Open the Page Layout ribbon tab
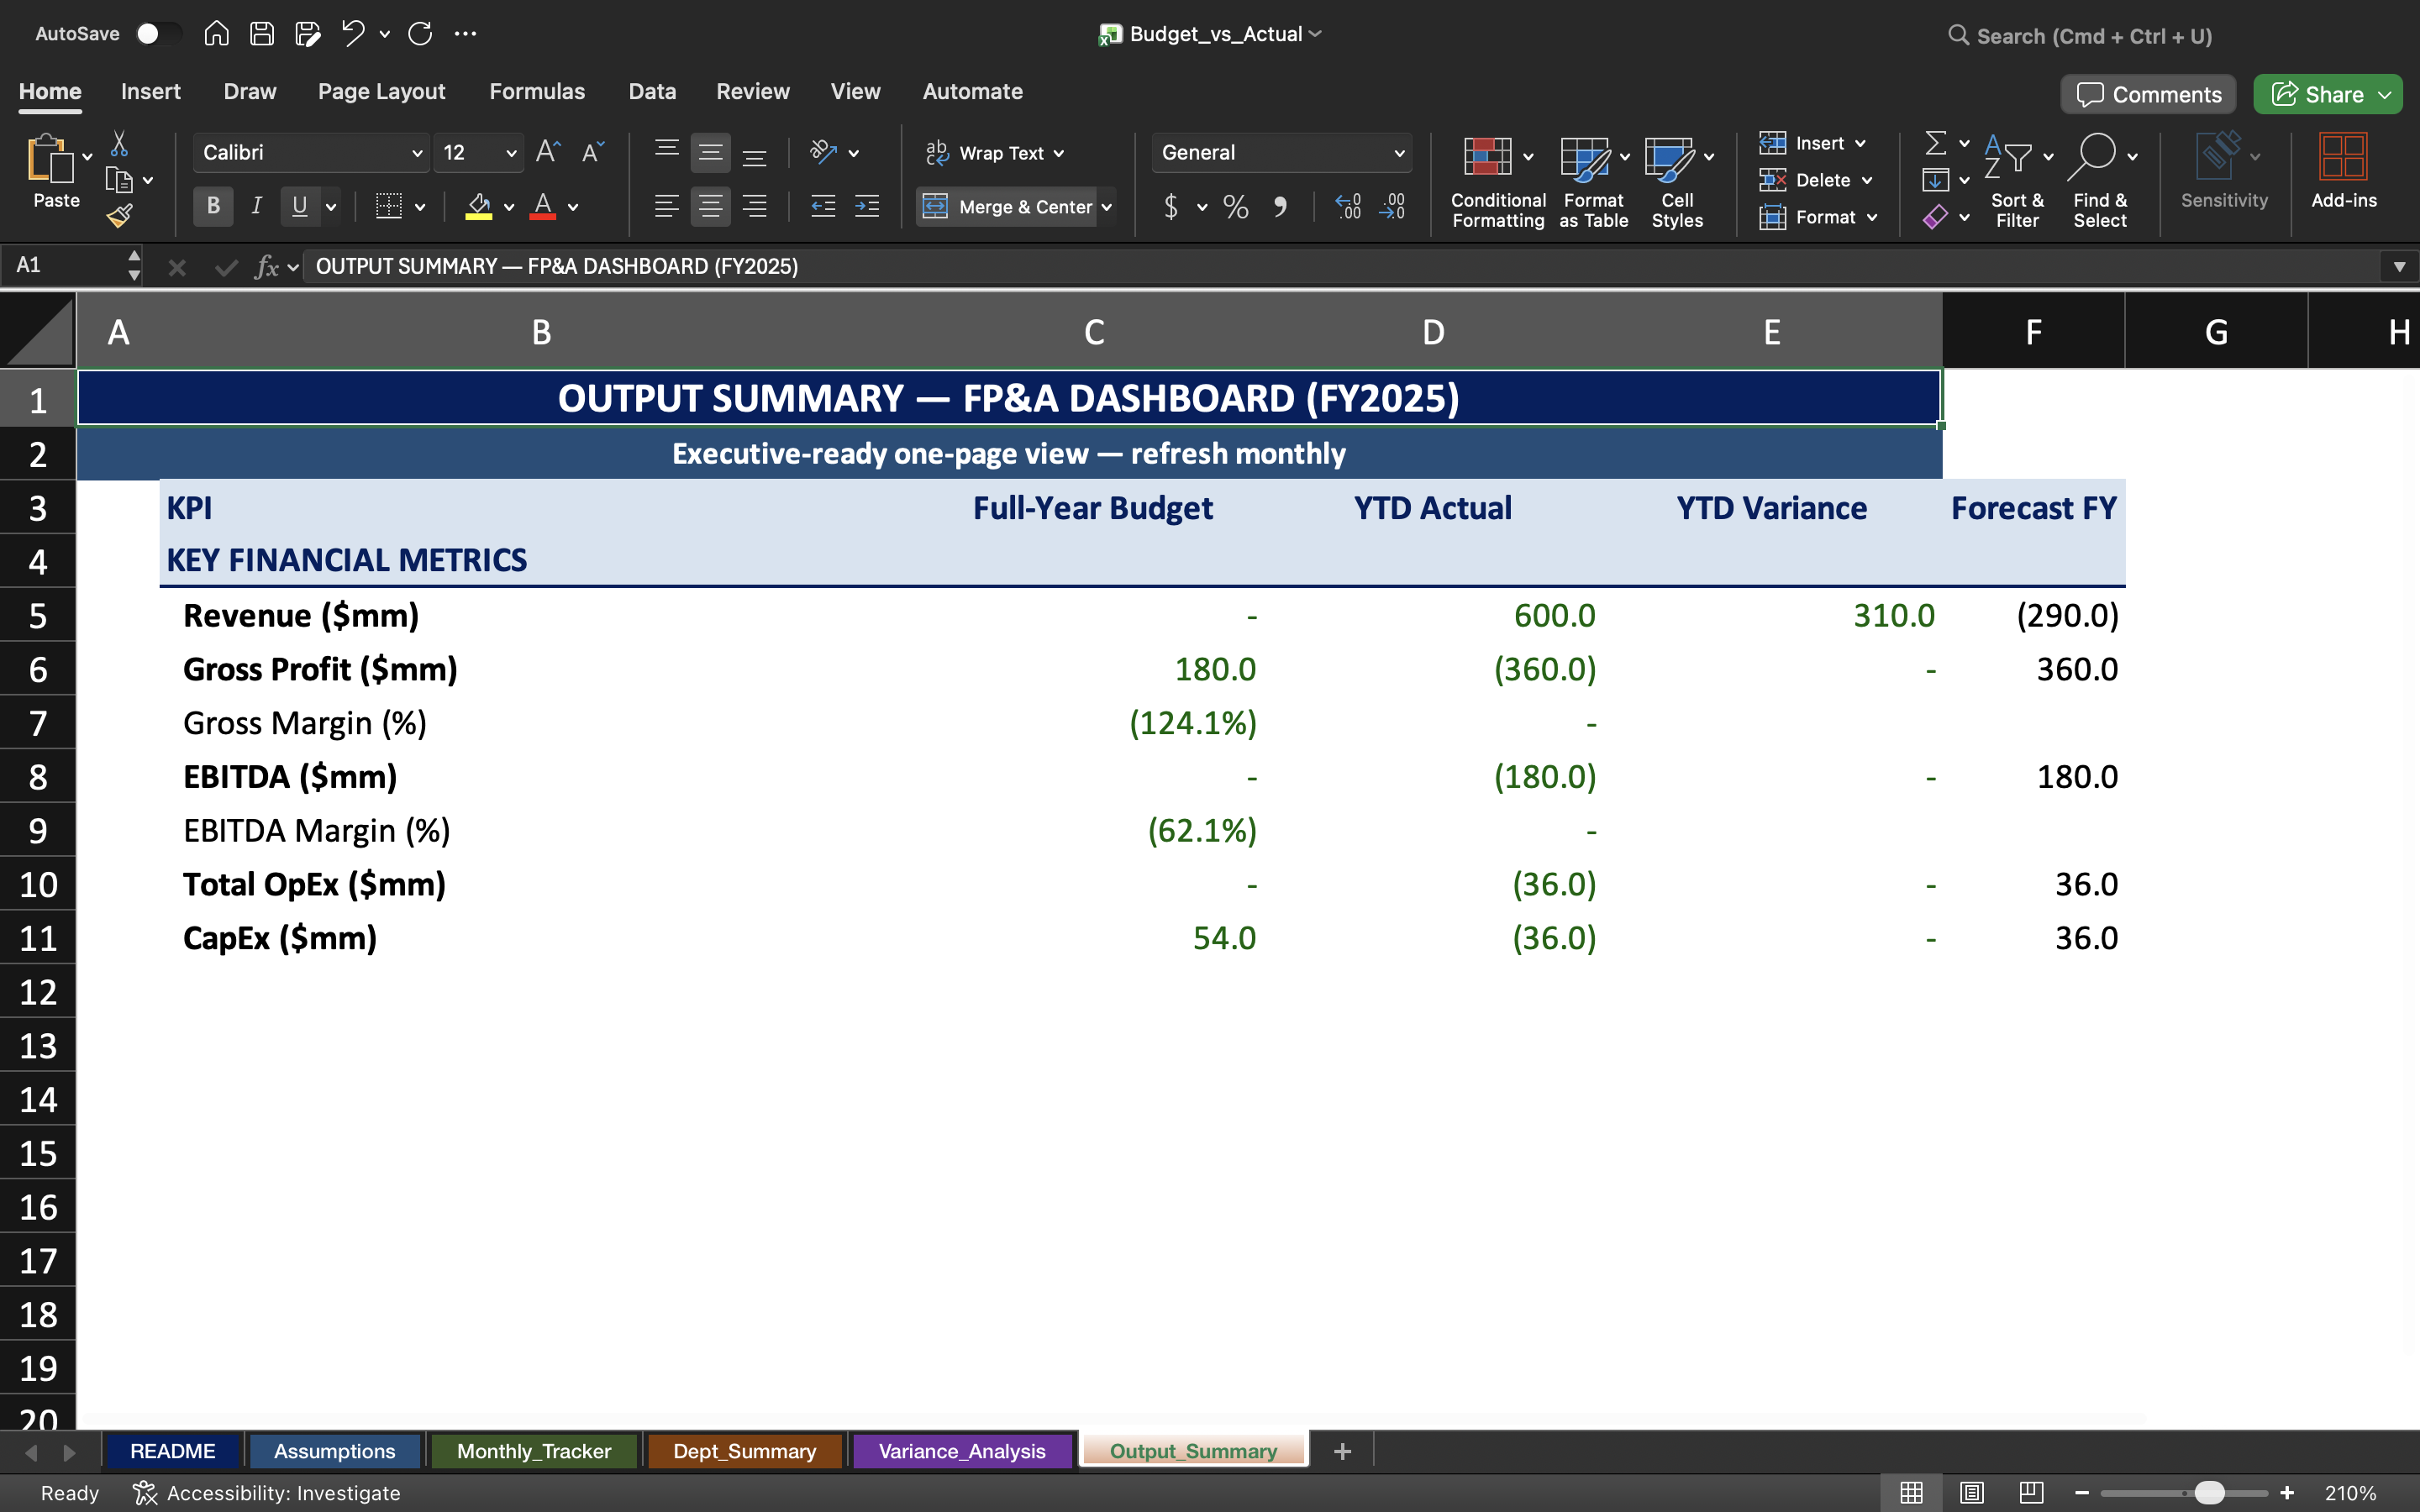Viewport: 2420px width, 1512px height. (381, 91)
